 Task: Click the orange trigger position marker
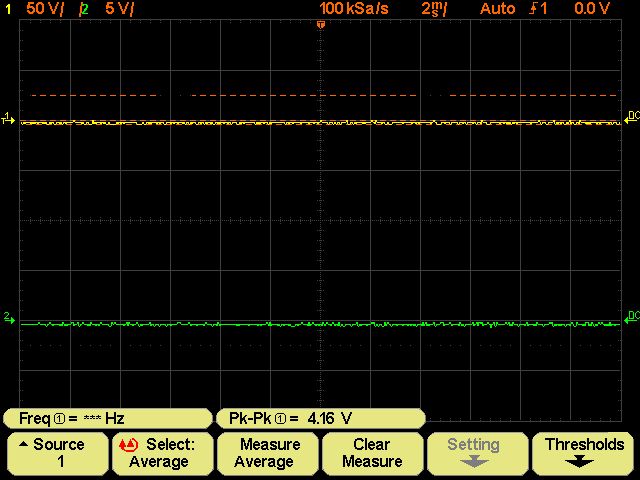pyautogui.click(x=321, y=25)
